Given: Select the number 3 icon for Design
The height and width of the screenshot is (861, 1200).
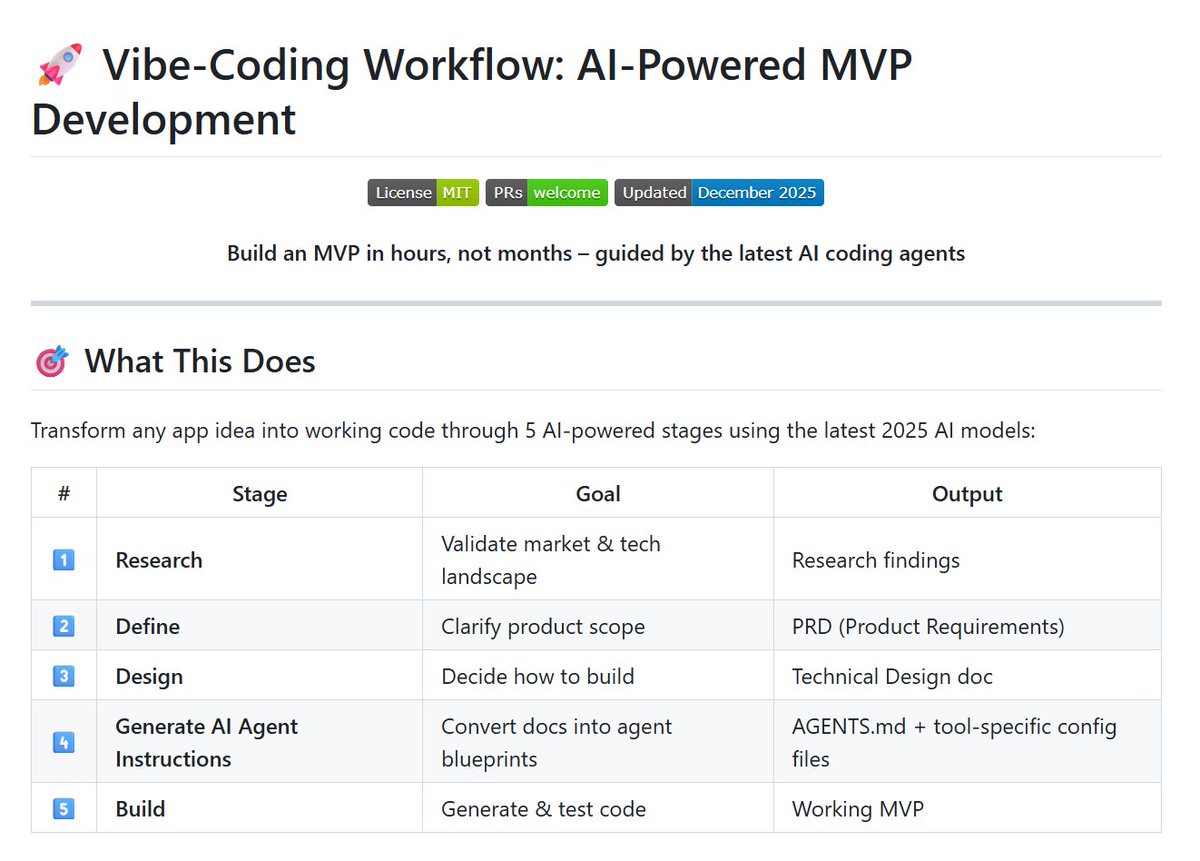Looking at the screenshot, I should click(63, 676).
